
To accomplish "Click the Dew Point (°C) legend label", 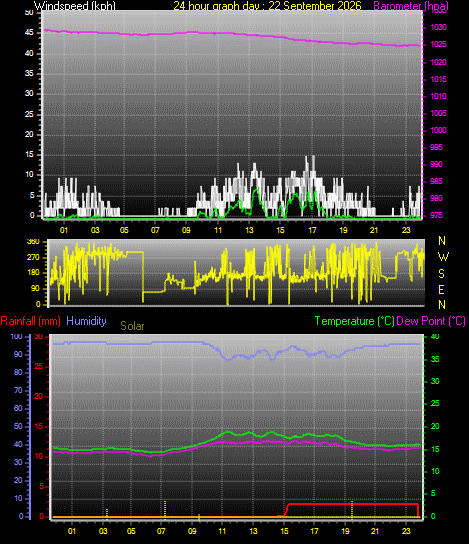I will tap(431, 321).
